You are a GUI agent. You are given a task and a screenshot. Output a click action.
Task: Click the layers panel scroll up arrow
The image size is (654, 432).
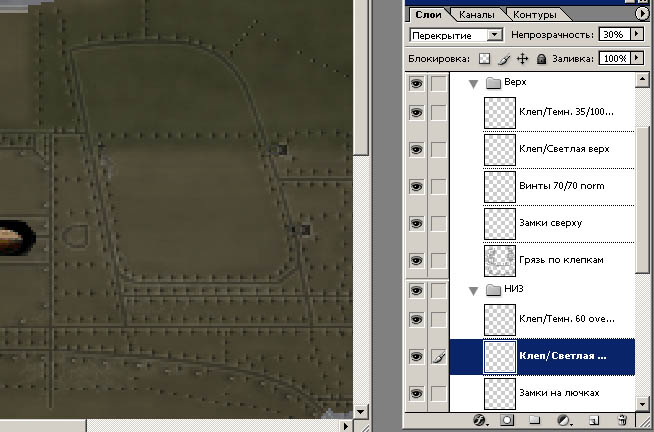tap(642, 79)
